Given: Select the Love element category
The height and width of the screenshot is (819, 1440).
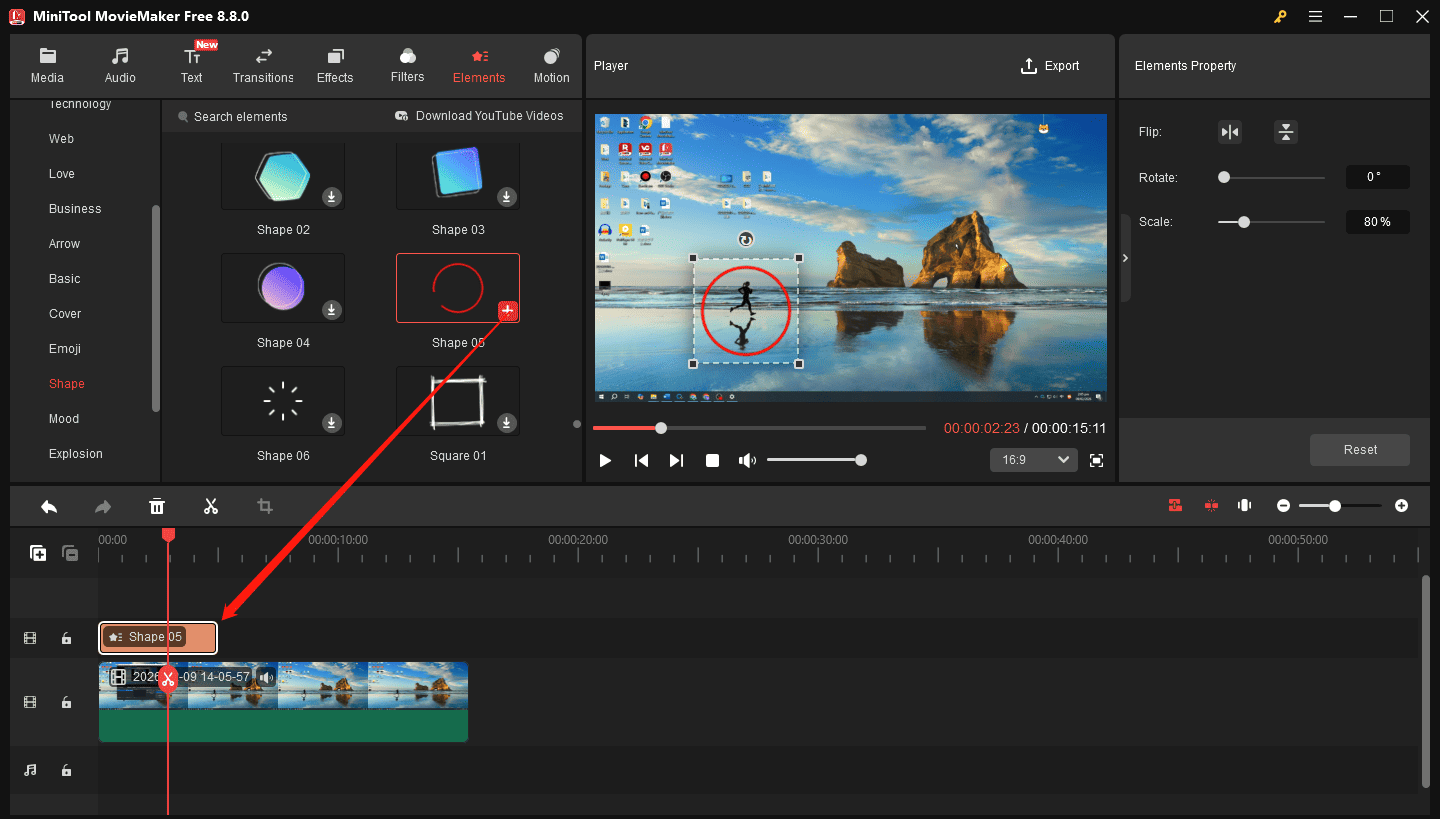Looking at the screenshot, I should point(62,174).
